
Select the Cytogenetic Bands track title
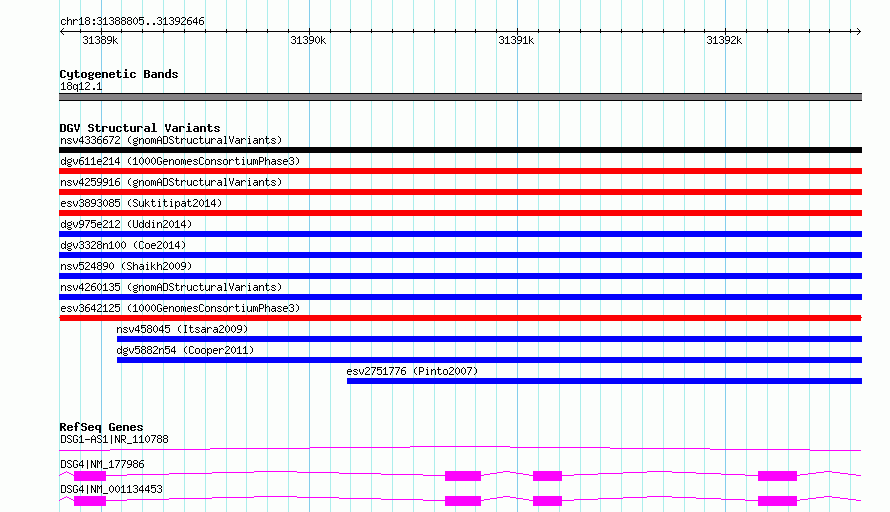click(119, 74)
